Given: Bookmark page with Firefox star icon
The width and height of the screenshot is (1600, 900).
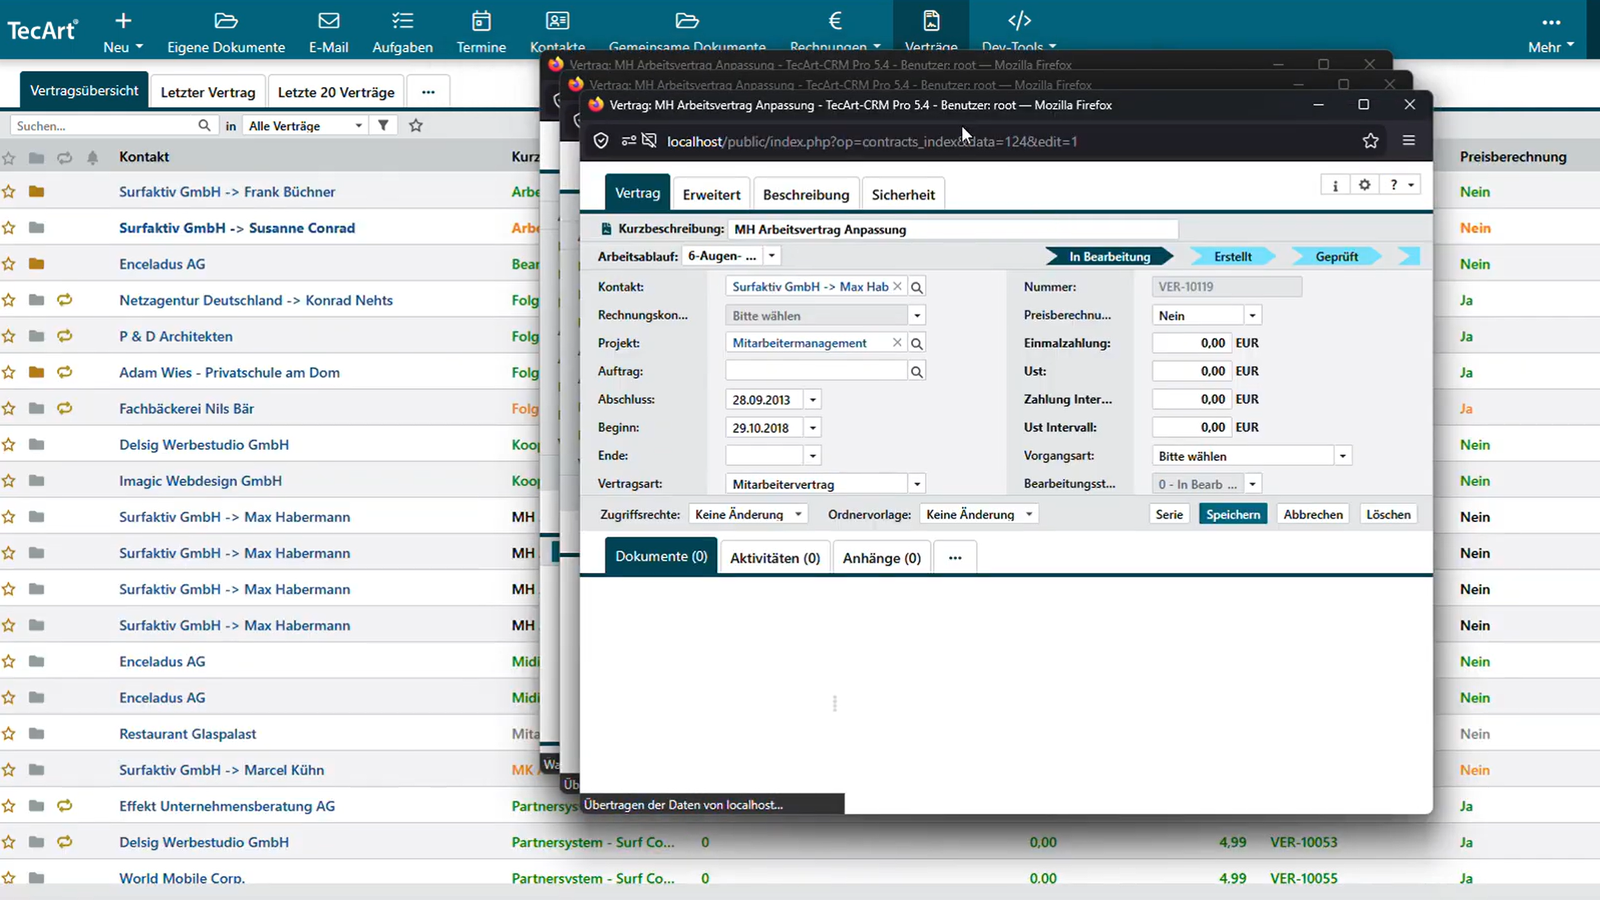Looking at the screenshot, I should pos(1370,141).
